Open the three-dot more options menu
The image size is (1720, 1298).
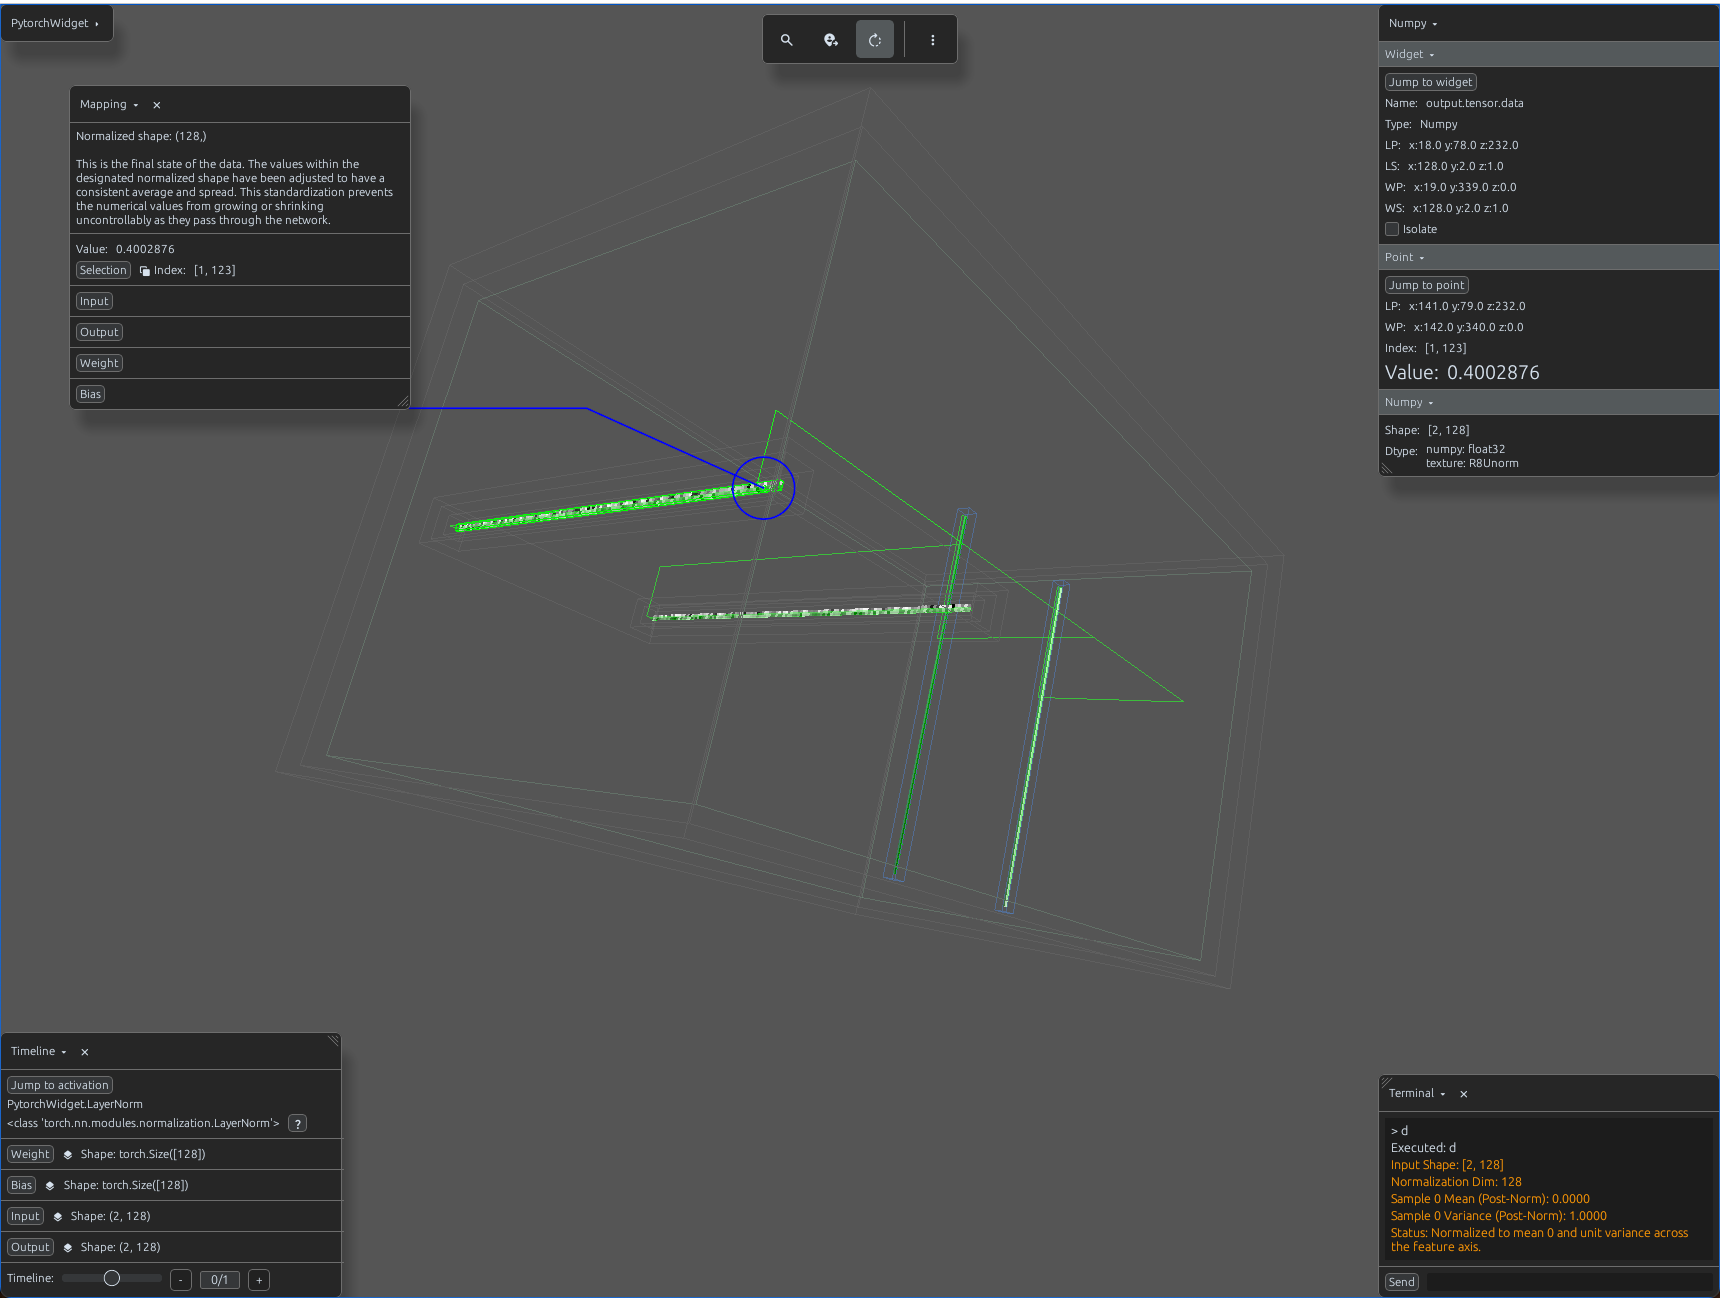933,40
